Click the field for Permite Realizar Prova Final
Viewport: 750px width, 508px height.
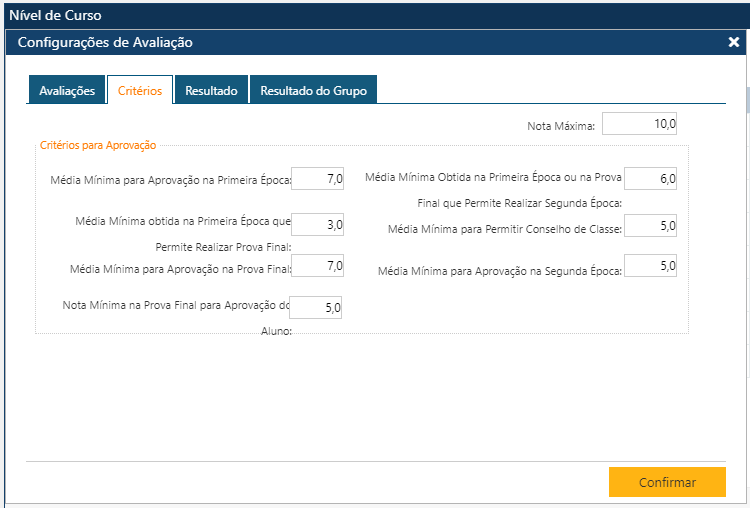tap(317, 225)
